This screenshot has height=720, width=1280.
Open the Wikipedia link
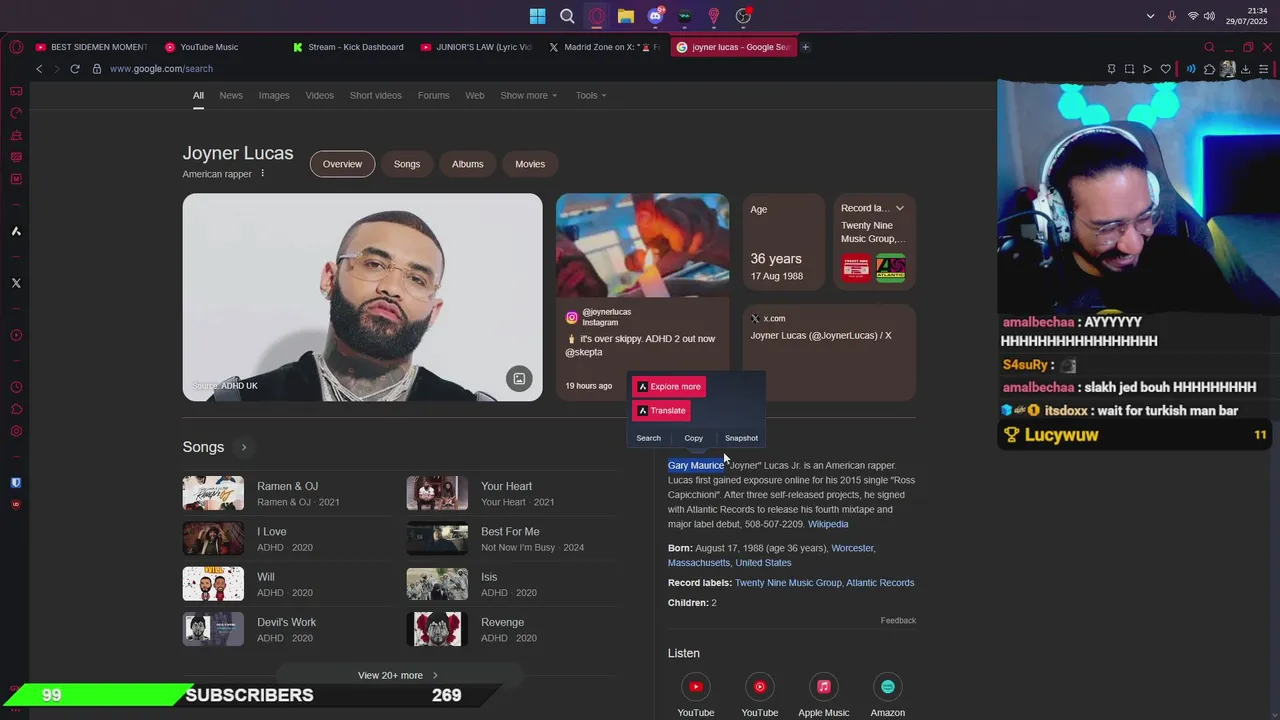pyautogui.click(x=828, y=524)
